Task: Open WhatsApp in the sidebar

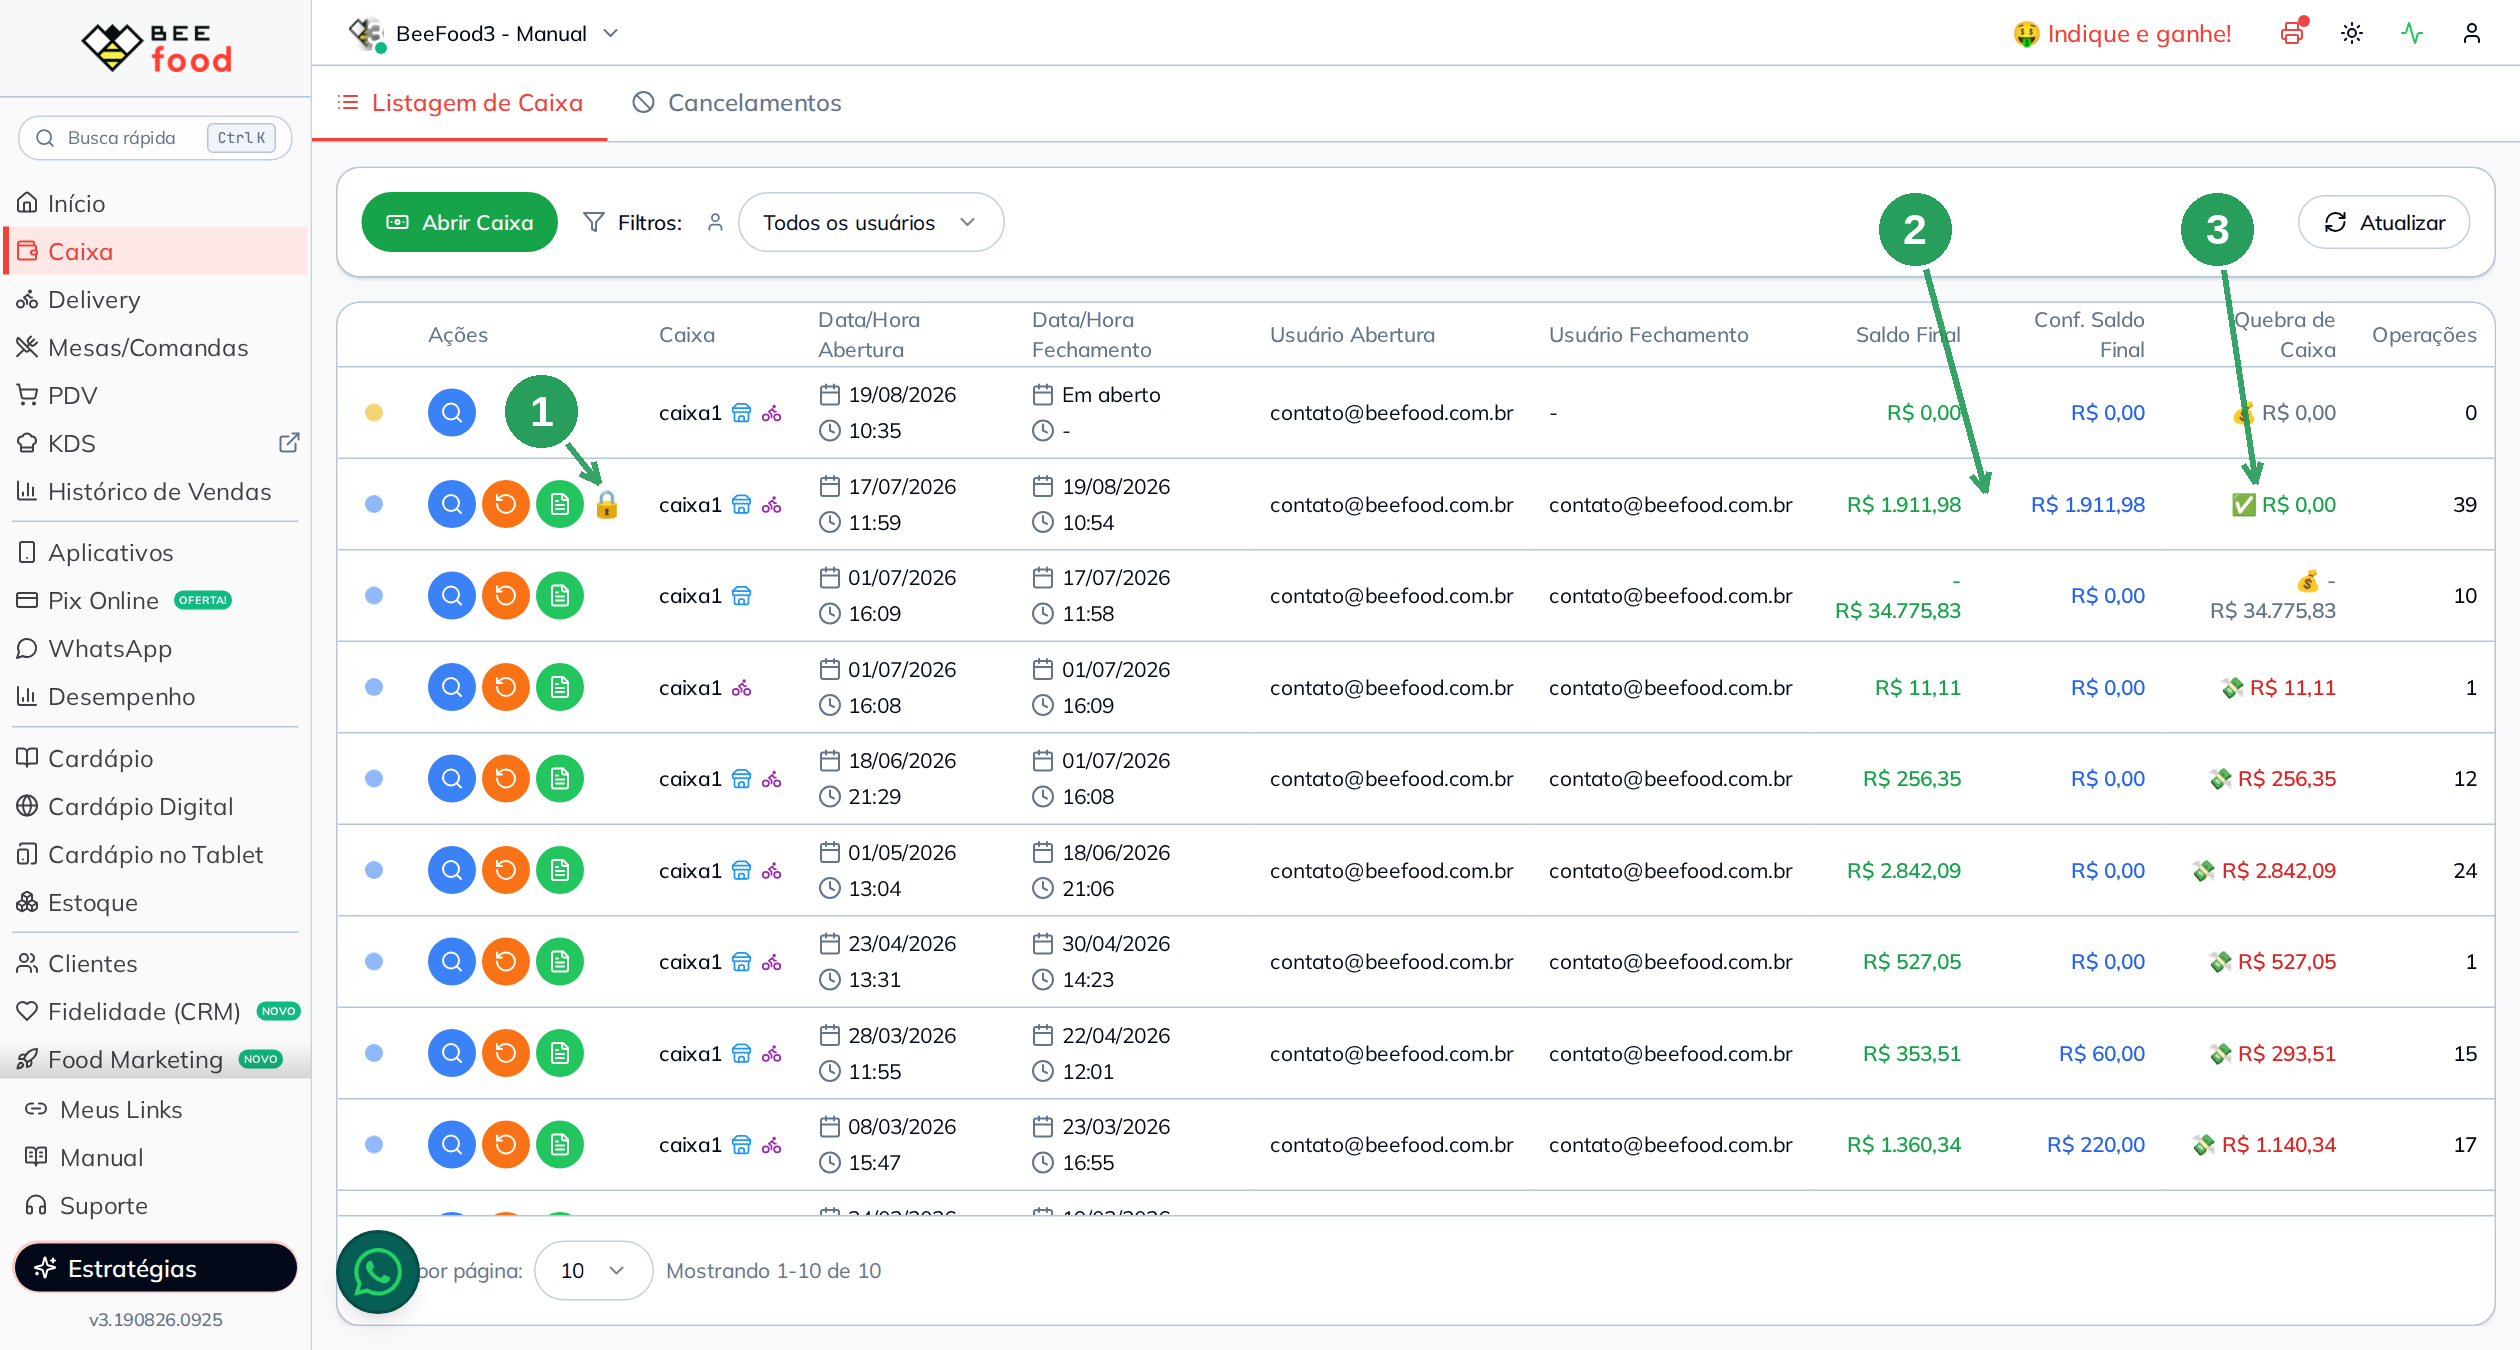Action: point(155,648)
